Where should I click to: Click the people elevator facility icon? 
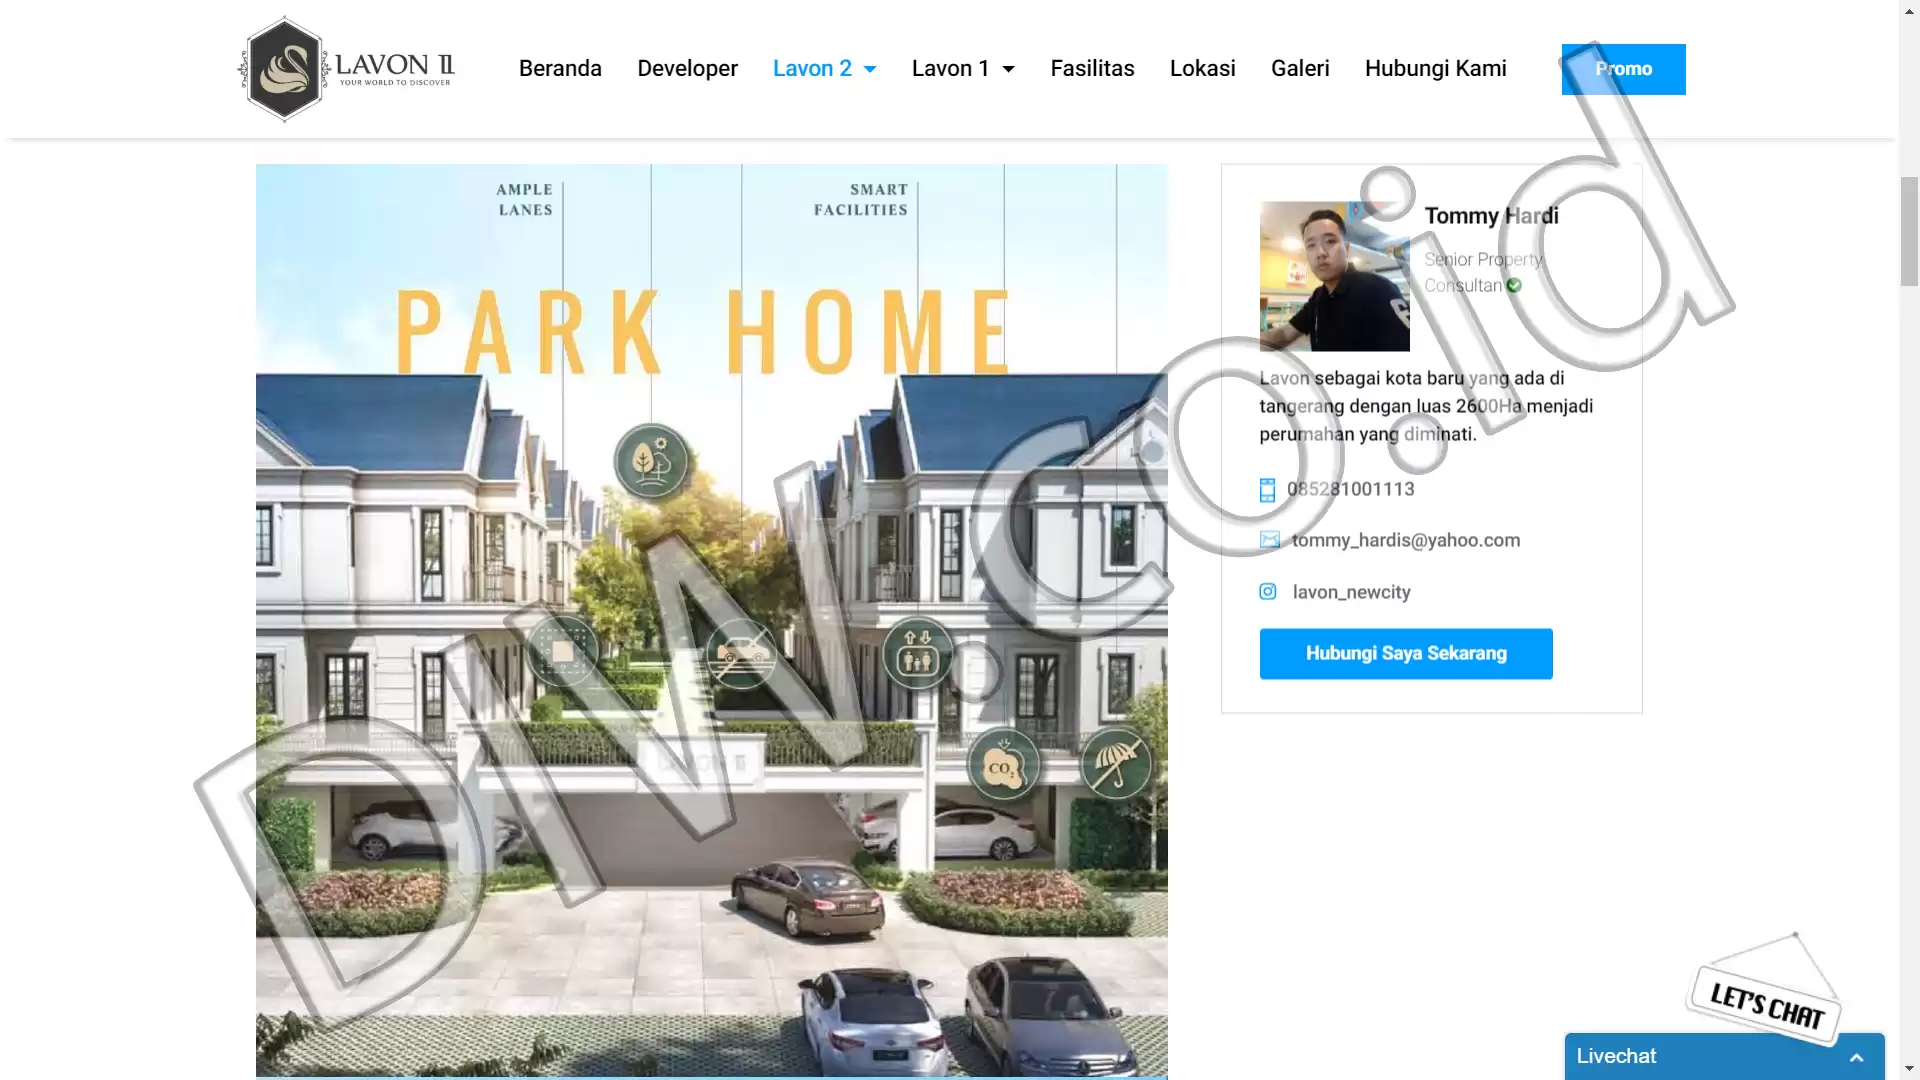[x=917, y=654]
